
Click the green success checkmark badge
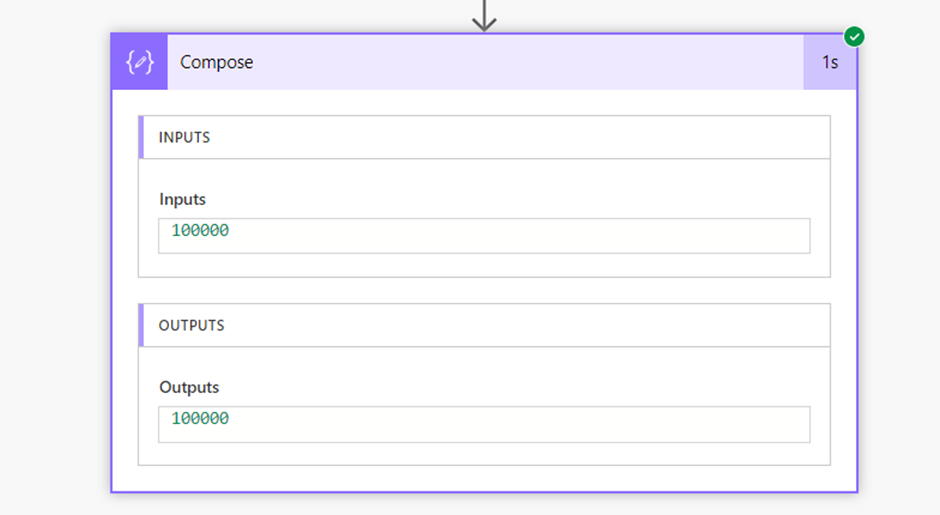point(854,37)
